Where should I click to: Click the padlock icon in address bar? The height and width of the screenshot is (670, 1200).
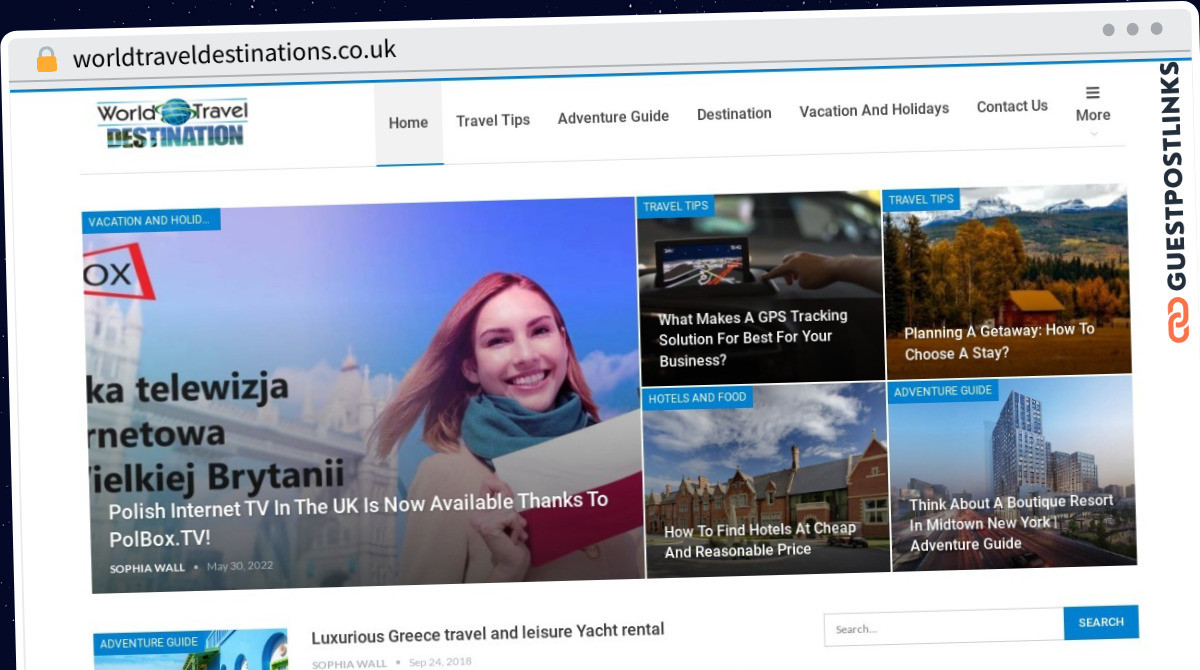(47, 59)
